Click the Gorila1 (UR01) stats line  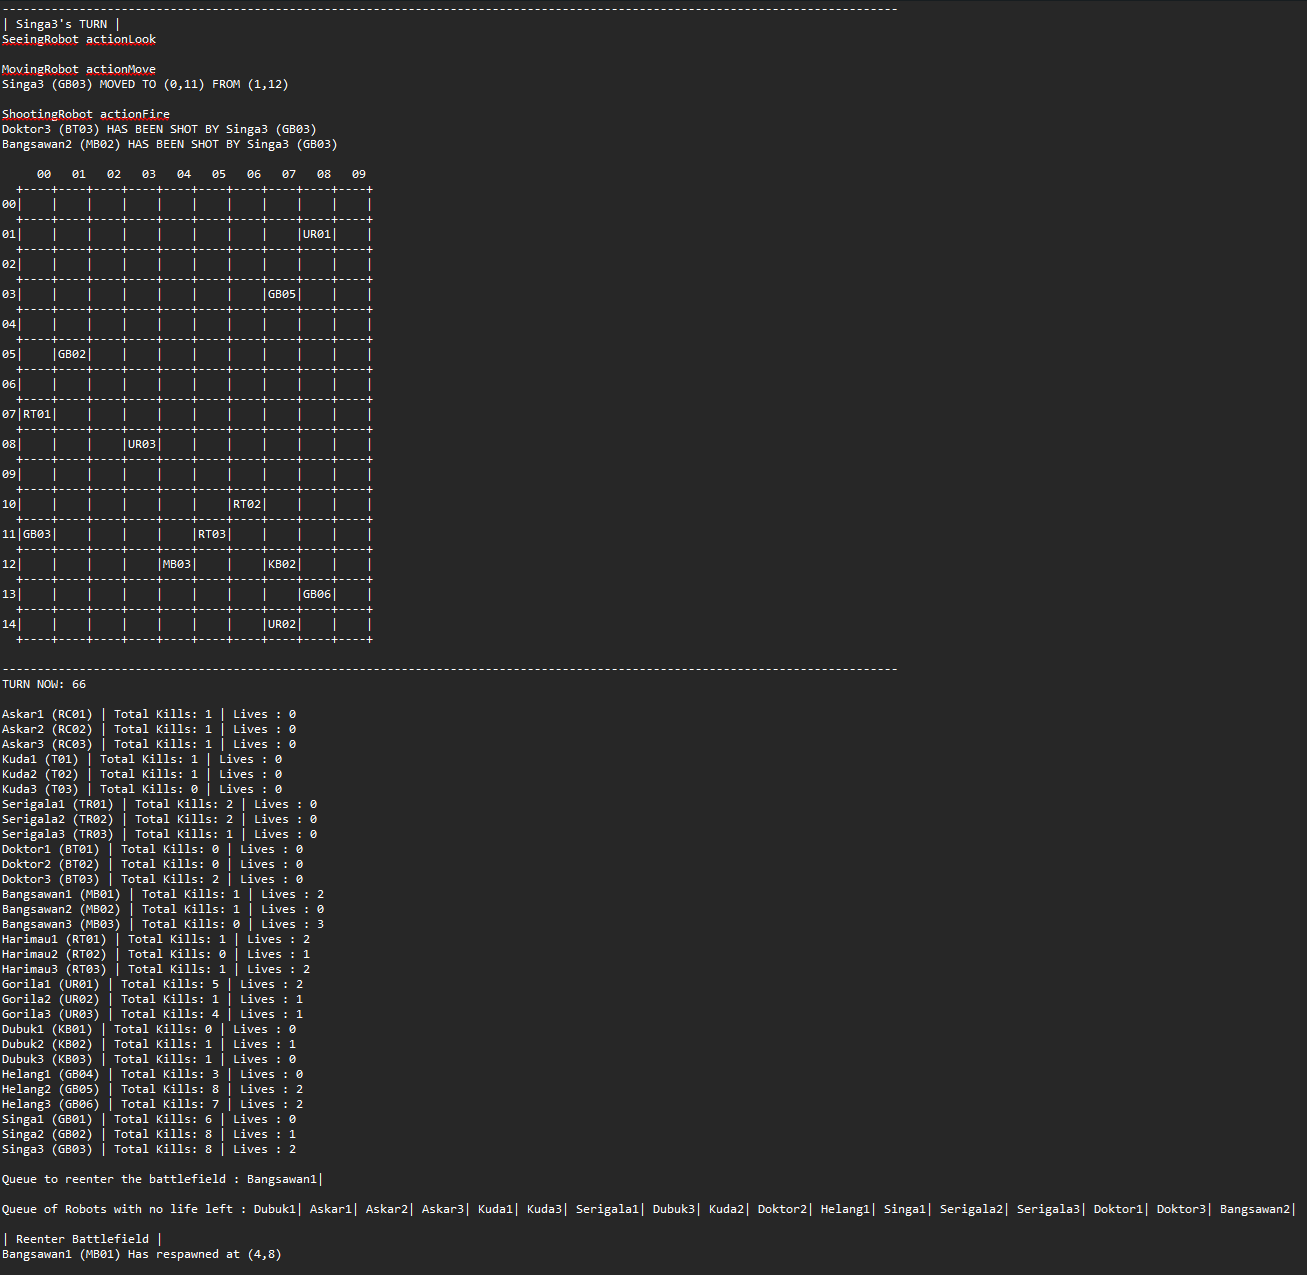tap(153, 984)
